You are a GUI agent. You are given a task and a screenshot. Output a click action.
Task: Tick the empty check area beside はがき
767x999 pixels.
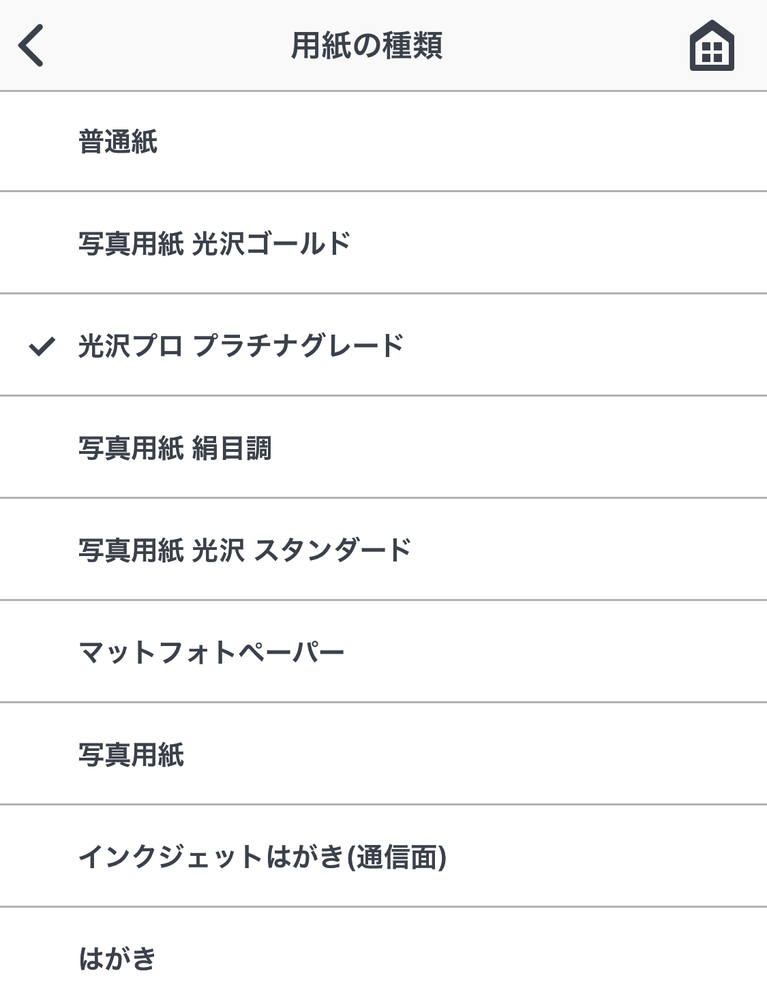pyautogui.click(x=42, y=958)
